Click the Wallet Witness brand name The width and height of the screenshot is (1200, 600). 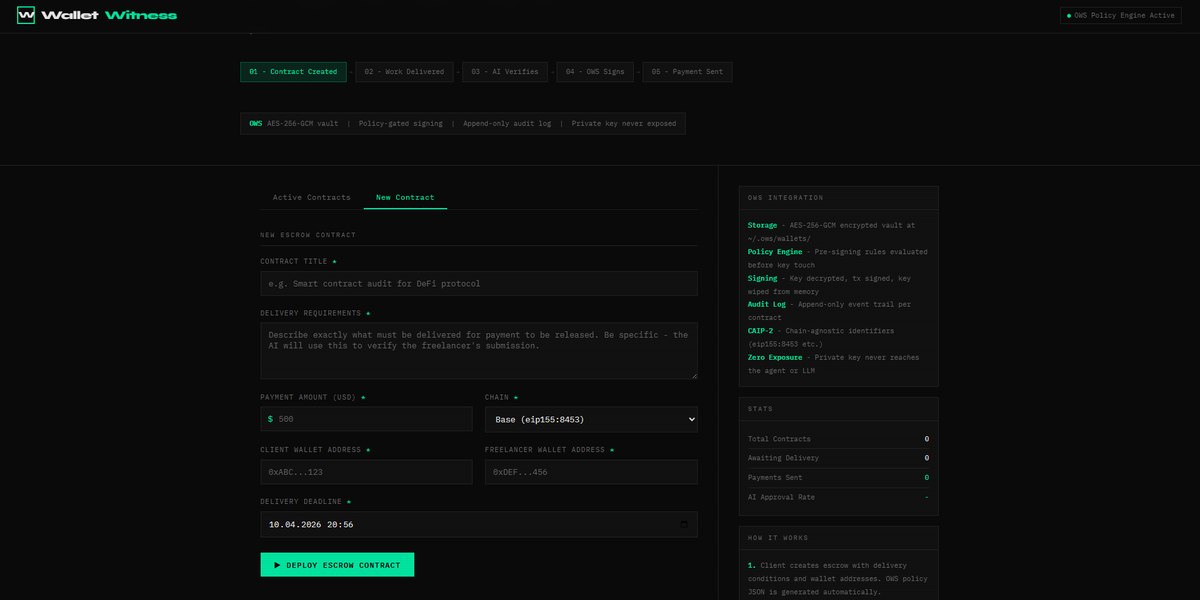click(110, 16)
